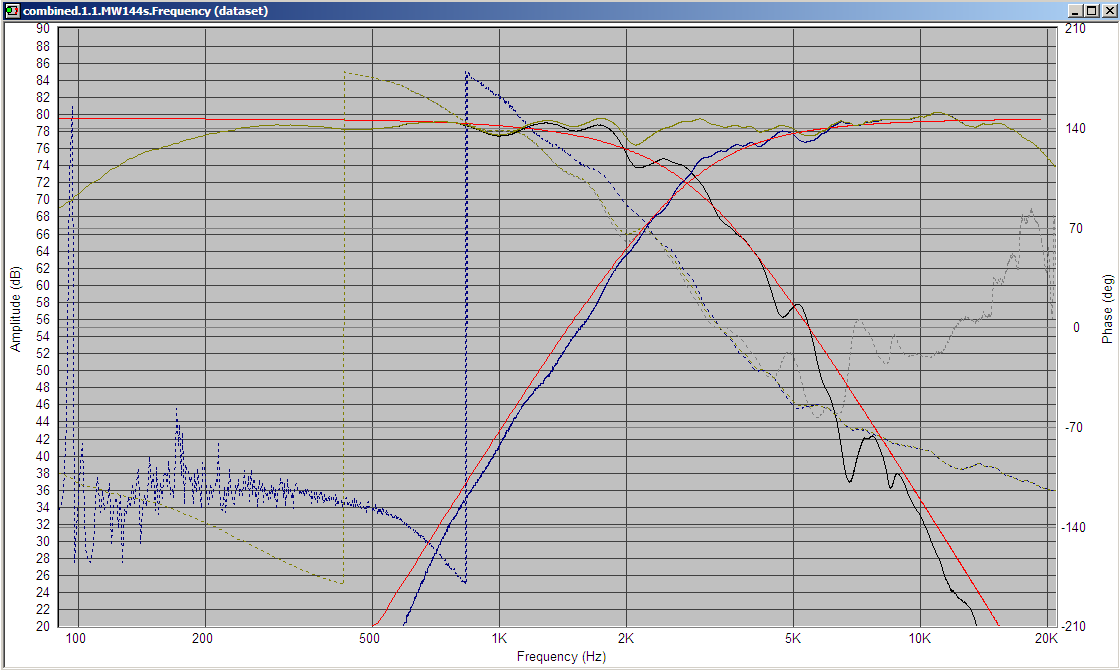The height and width of the screenshot is (670, 1120).
Task: Click the 70 phase tick label
Action: [x=1076, y=229]
